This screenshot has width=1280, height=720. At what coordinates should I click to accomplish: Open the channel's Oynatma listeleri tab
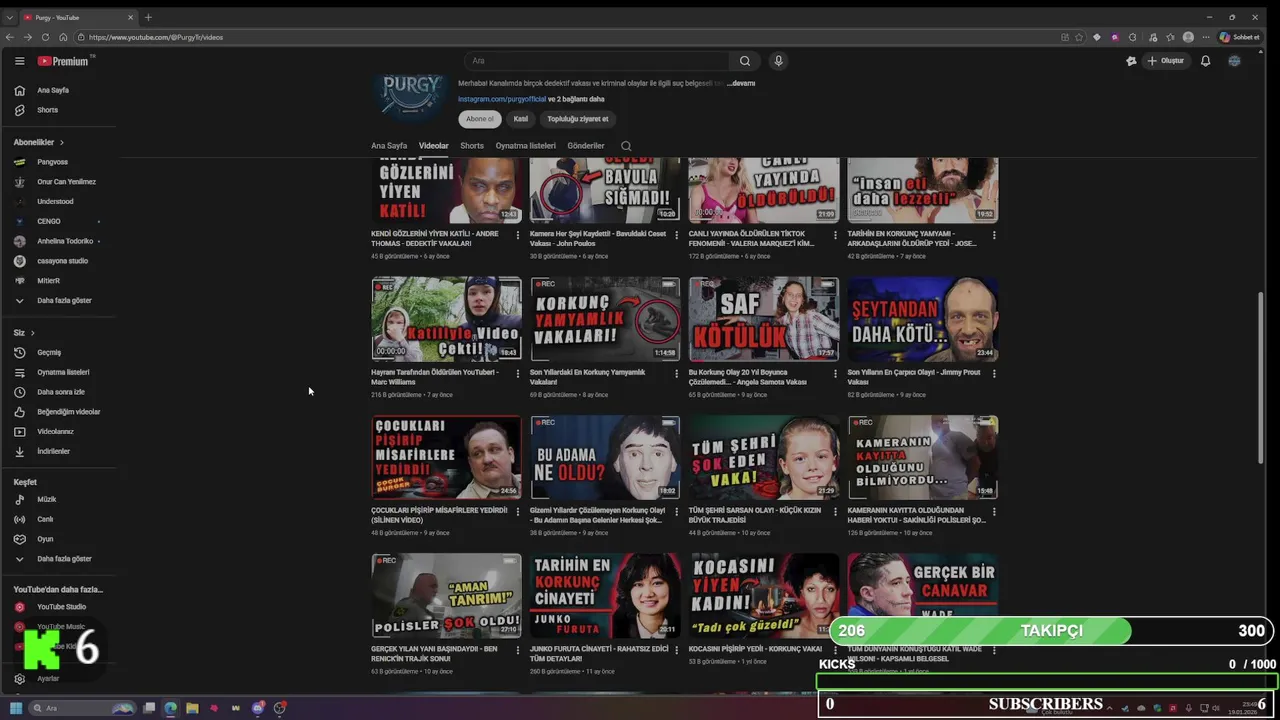(525, 146)
